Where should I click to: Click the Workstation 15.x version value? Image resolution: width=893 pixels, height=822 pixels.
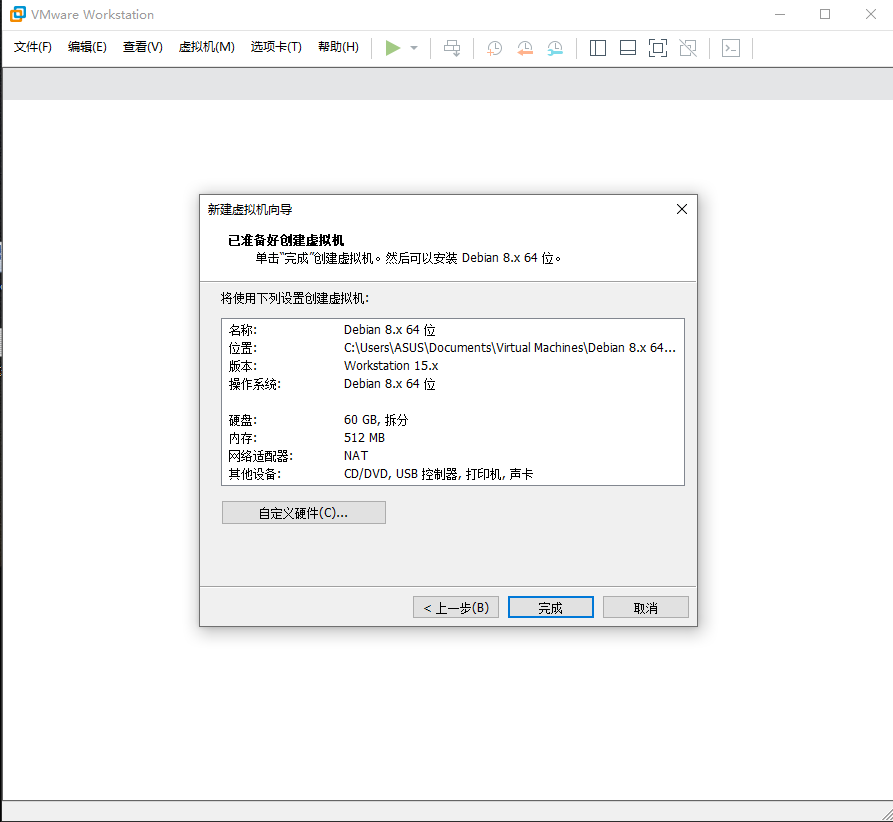(391, 366)
